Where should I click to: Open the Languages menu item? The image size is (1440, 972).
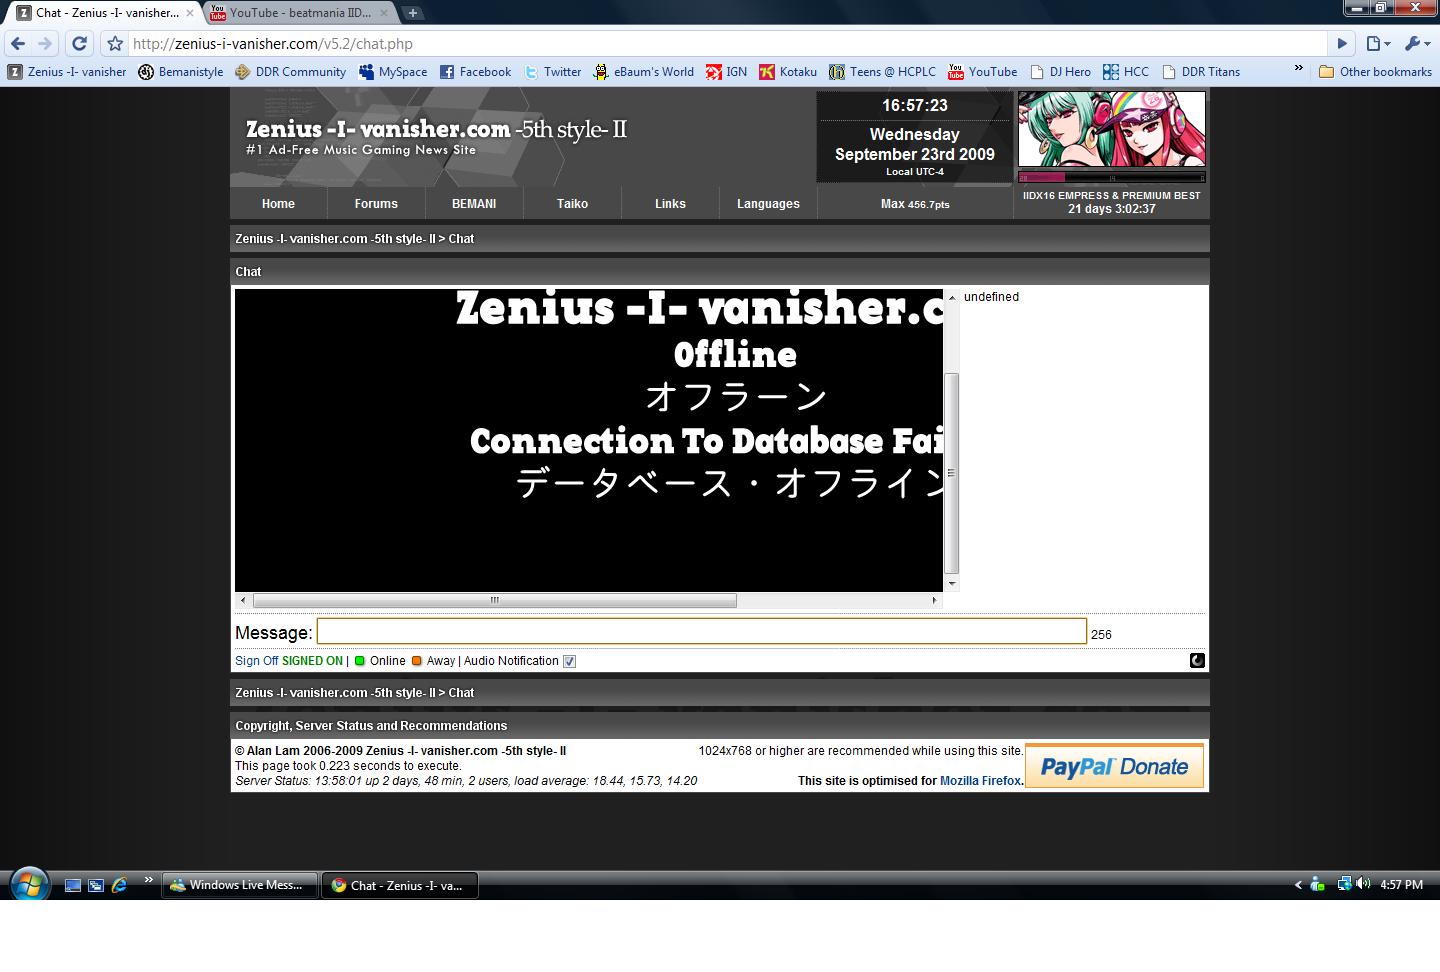point(768,203)
